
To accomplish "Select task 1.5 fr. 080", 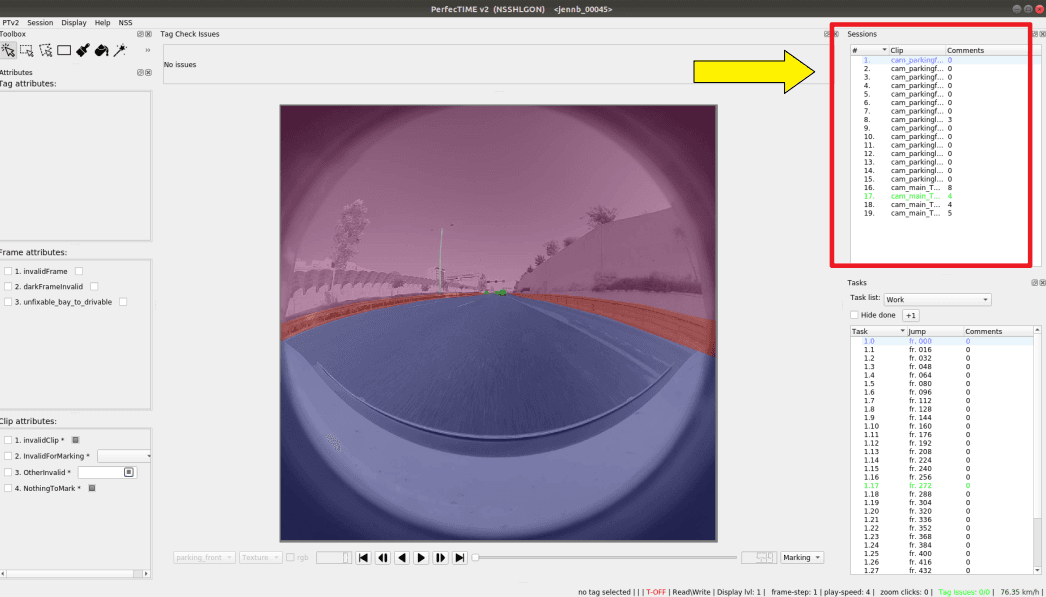I will [942, 384].
